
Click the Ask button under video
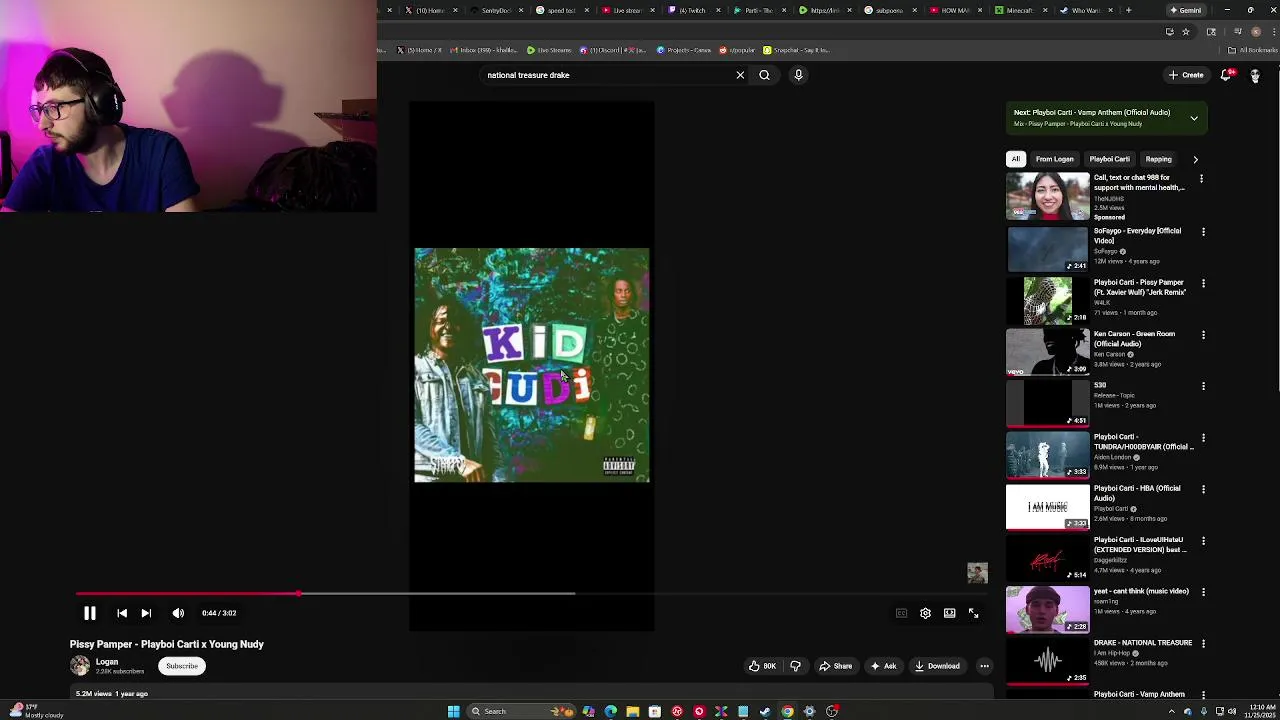click(883, 666)
